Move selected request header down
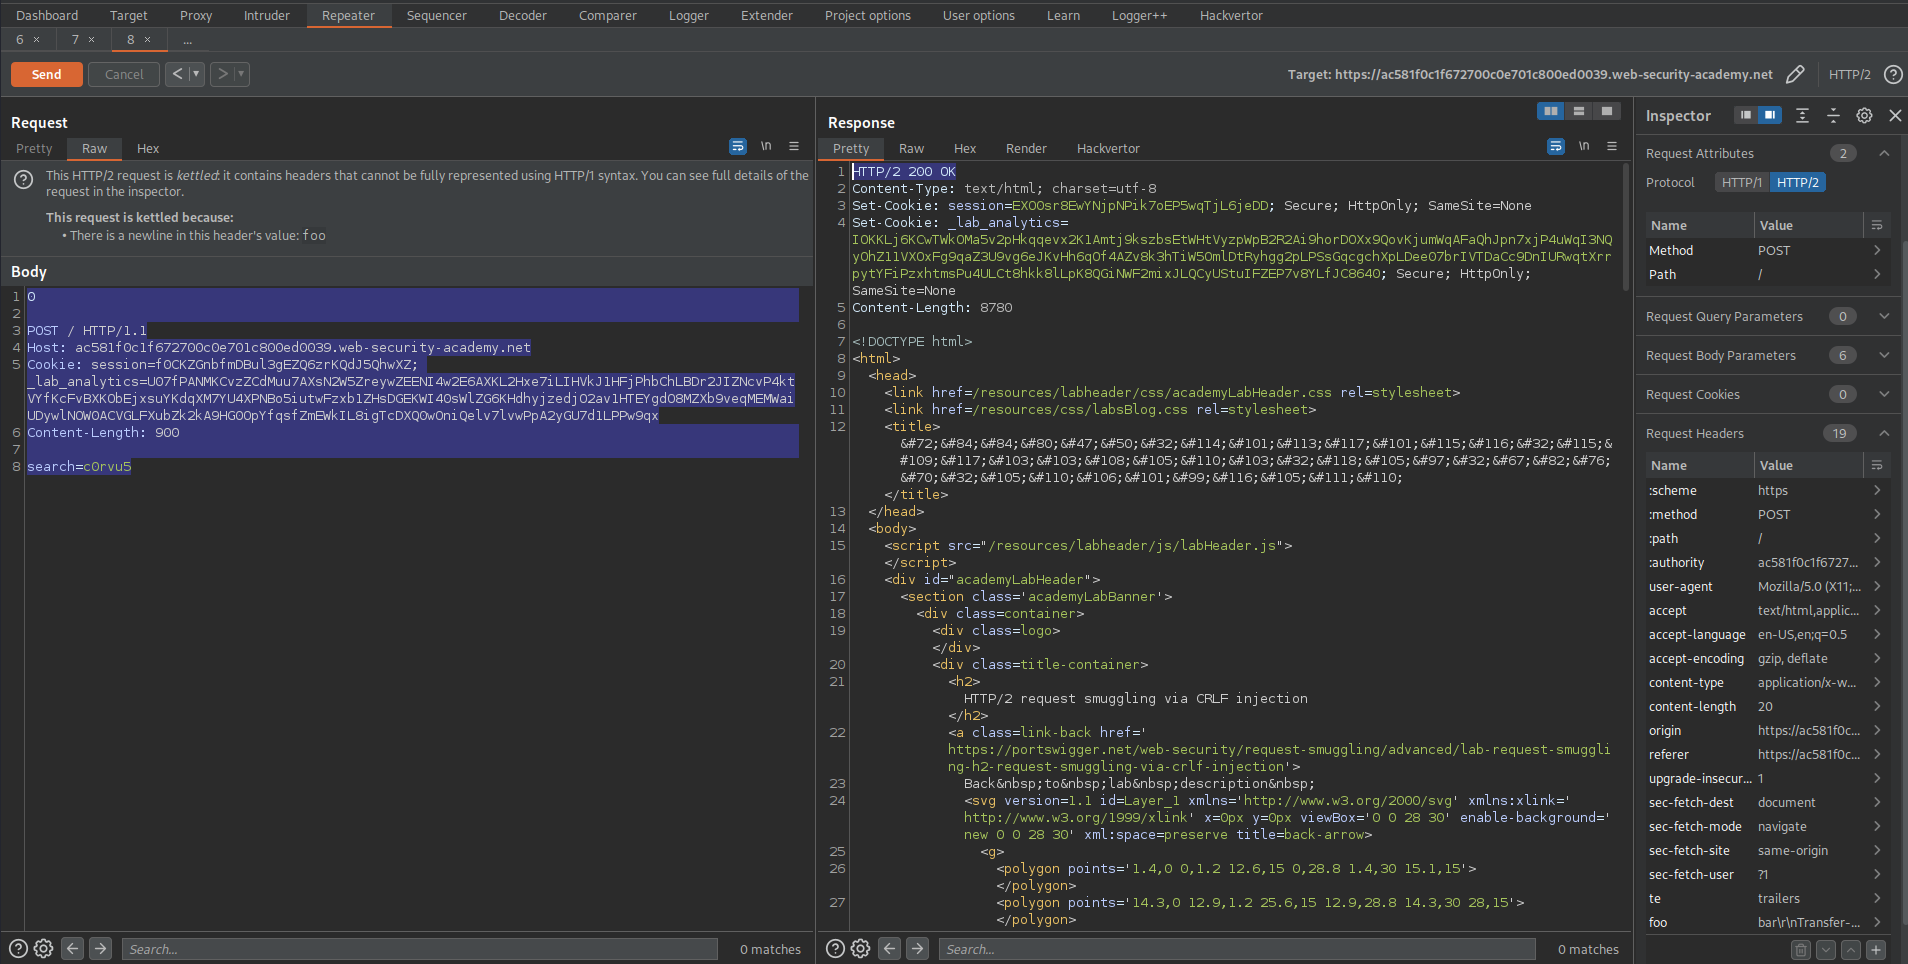1908x964 pixels. pos(1826,949)
